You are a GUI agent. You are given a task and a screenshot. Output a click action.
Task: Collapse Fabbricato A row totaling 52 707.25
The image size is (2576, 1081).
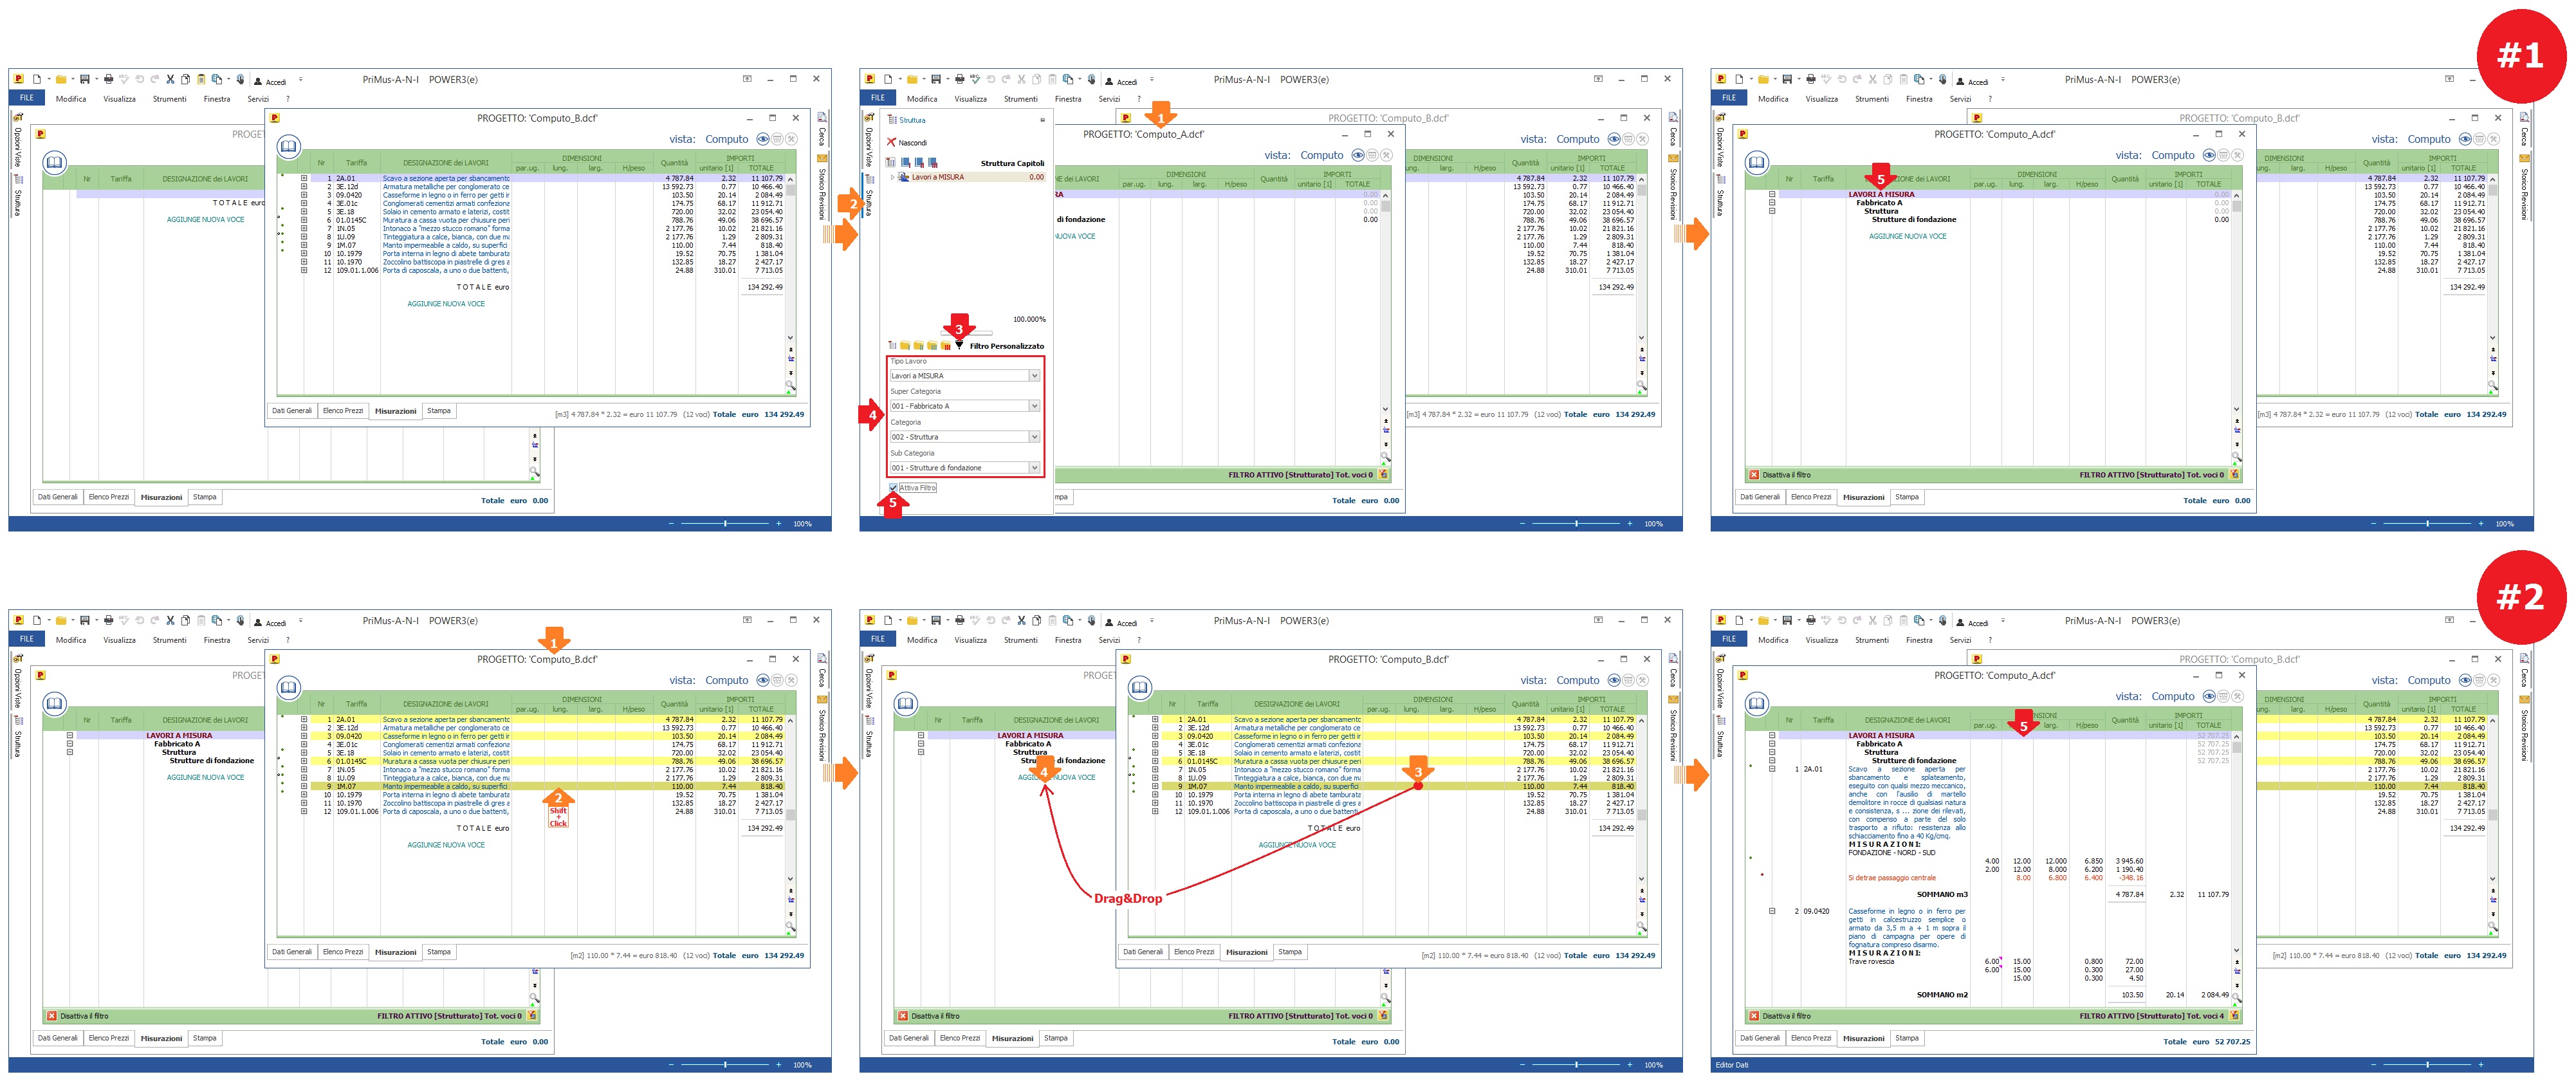1772,744
